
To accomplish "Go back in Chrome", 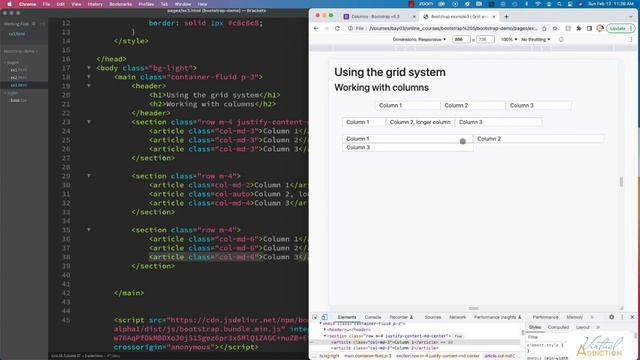I will (316, 29).
